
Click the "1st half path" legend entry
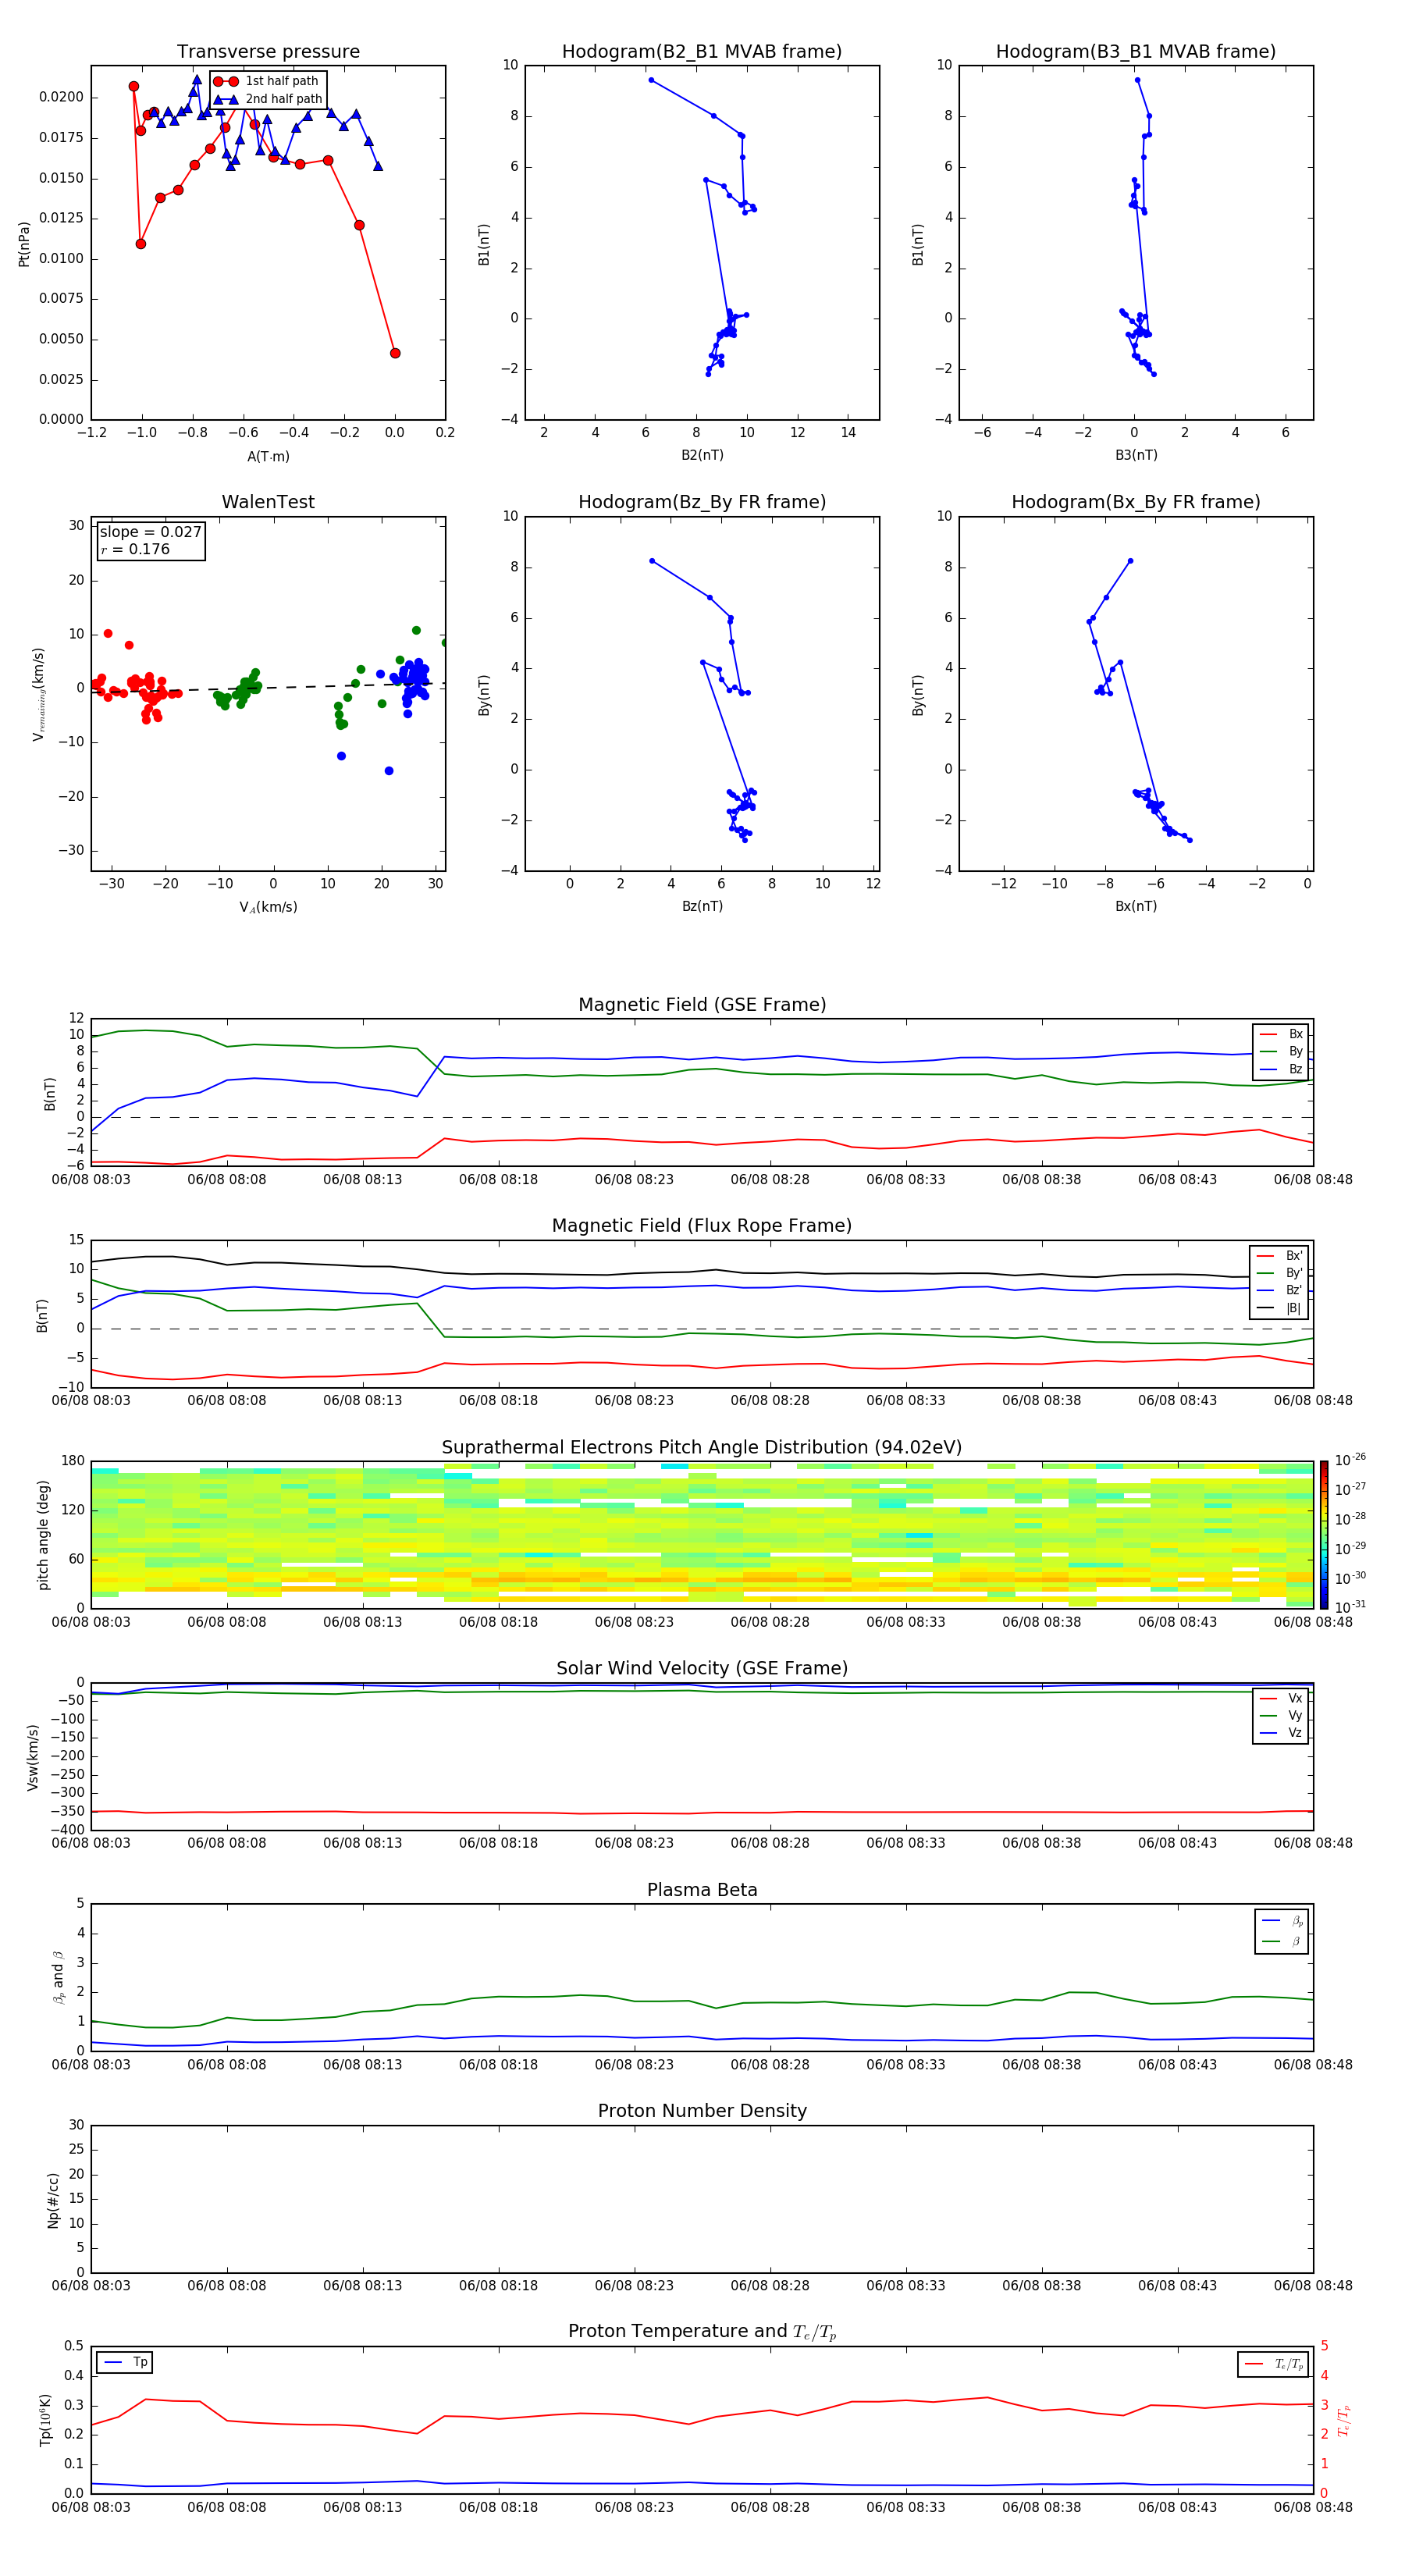point(267,81)
